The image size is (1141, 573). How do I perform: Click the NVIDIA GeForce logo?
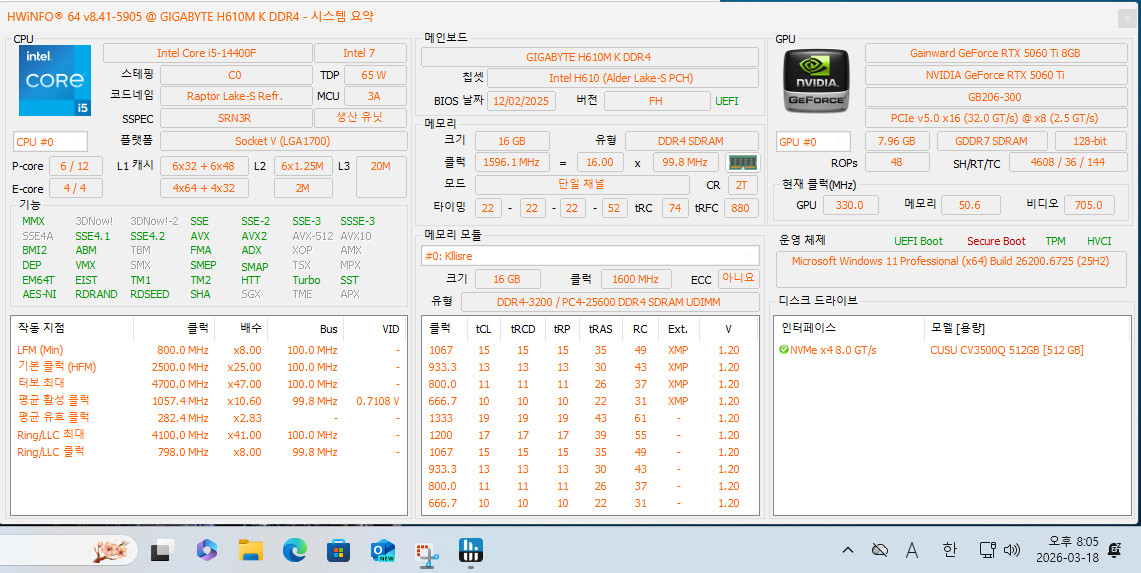[816, 80]
